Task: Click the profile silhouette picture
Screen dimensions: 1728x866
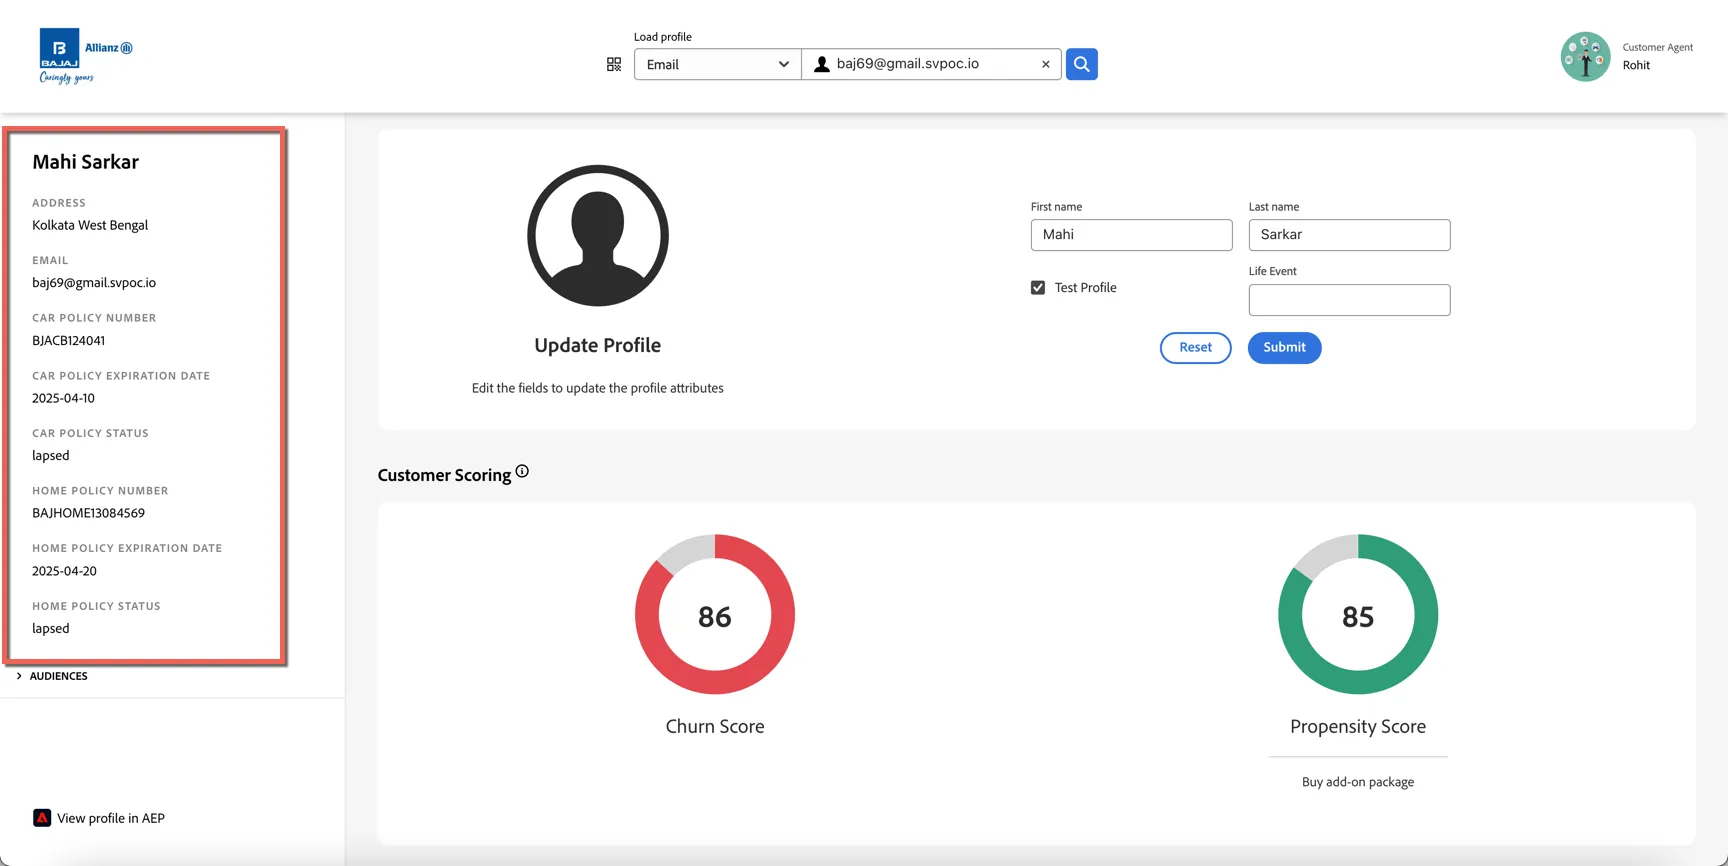Action: click(x=598, y=236)
